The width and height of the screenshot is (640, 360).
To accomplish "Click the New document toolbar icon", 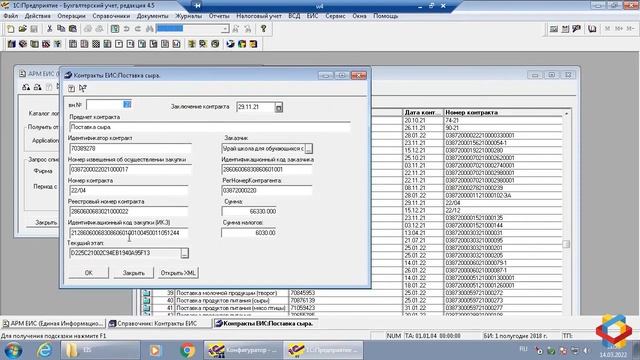I will (x=11, y=29).
